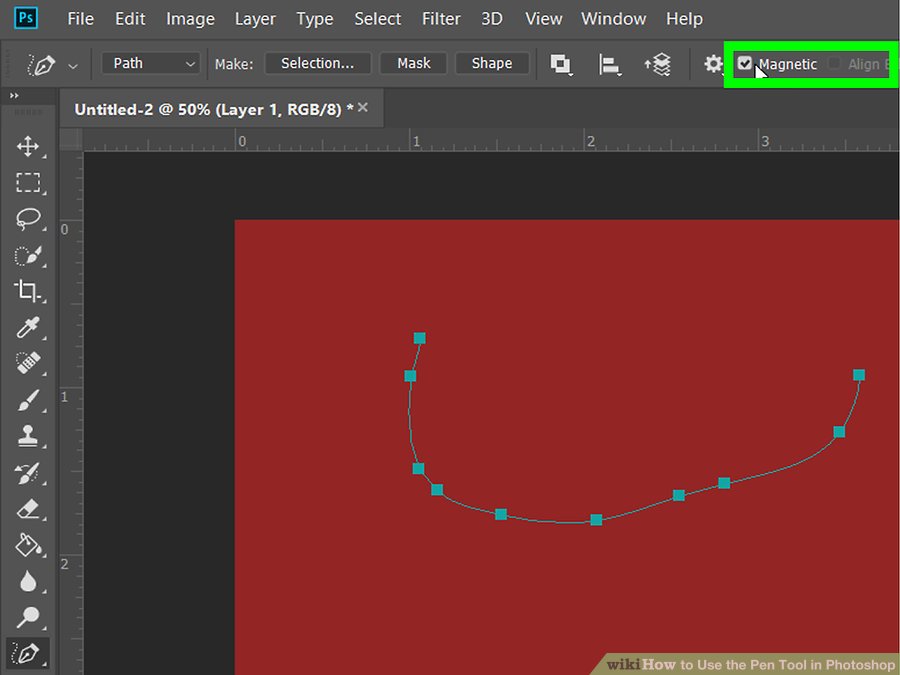This screenshot has height=675, width=900.
Task: Select the History Brush tool
Action: click(x=28, y=473)
